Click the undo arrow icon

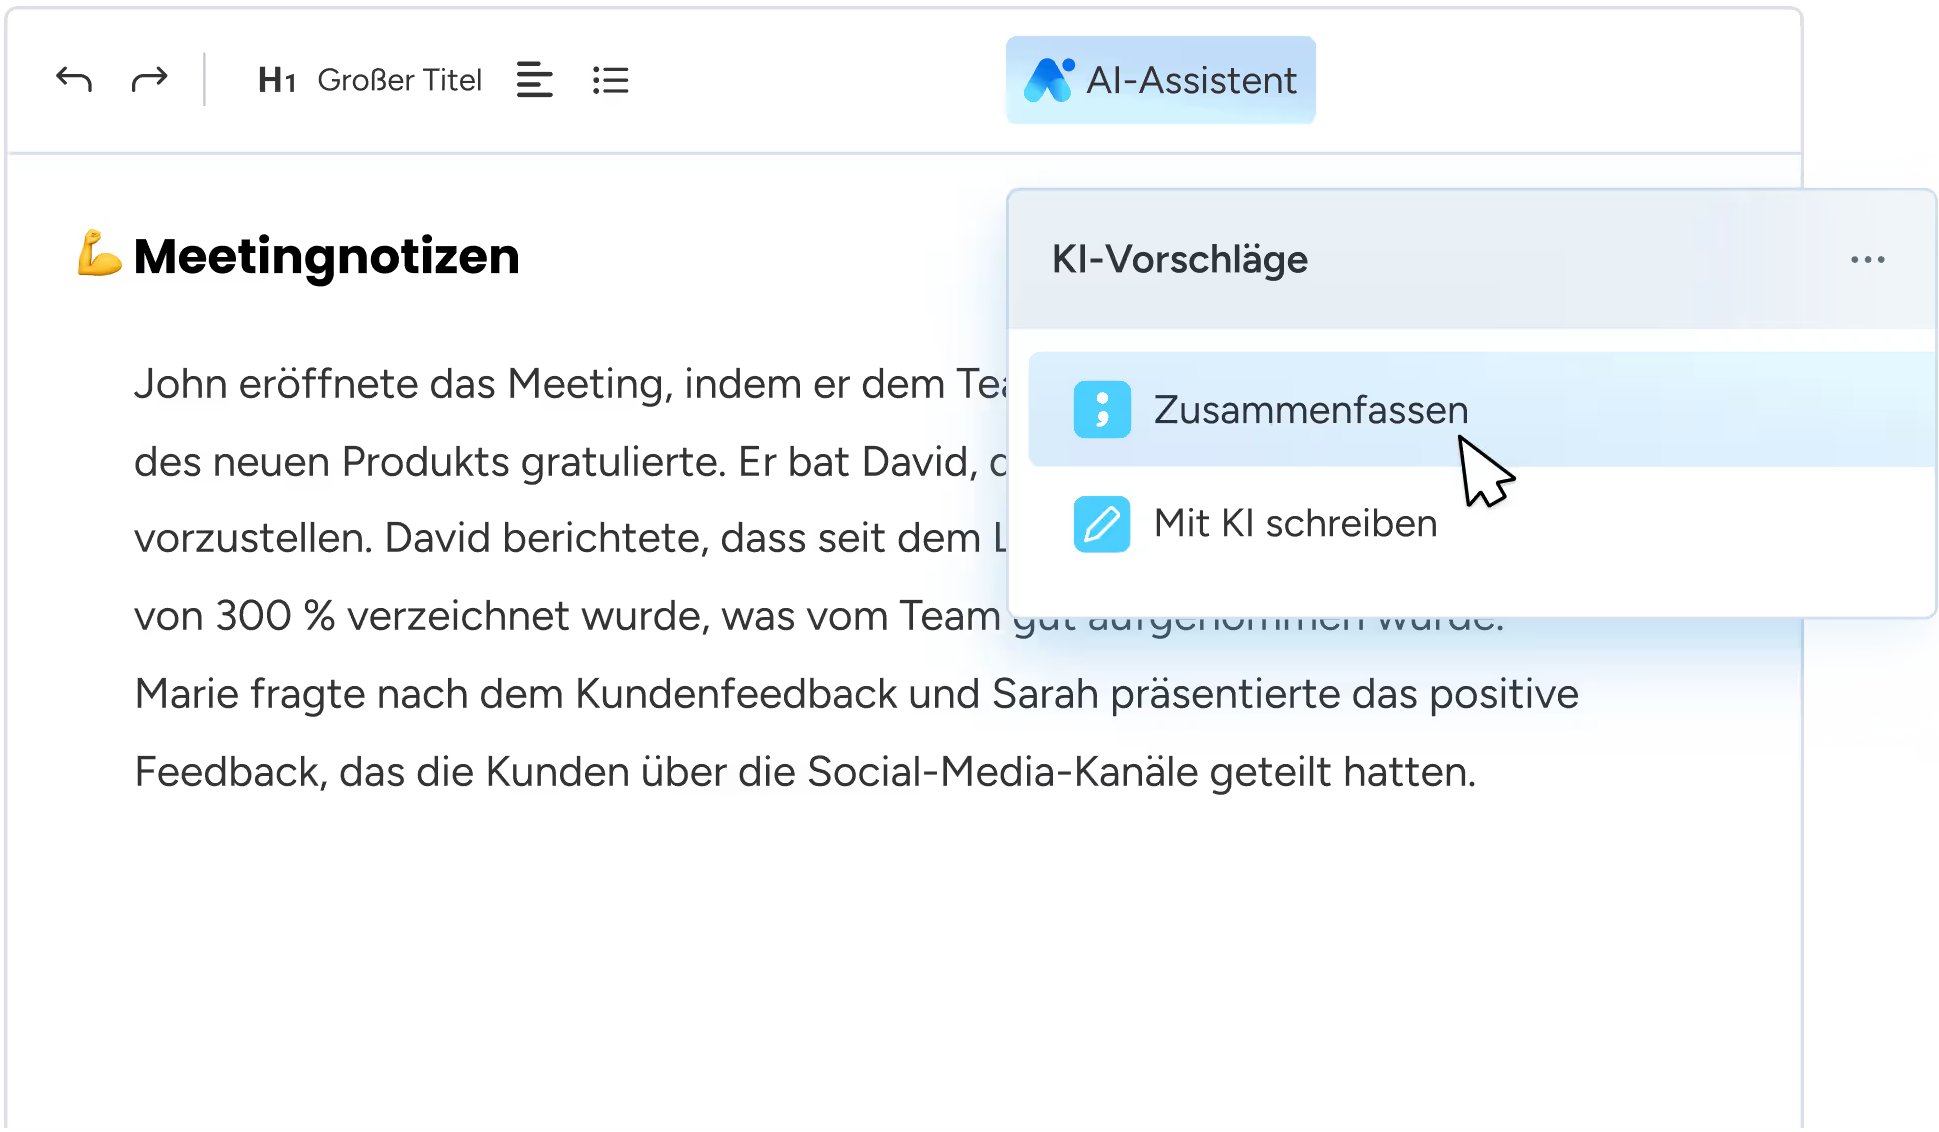(74, 79)
